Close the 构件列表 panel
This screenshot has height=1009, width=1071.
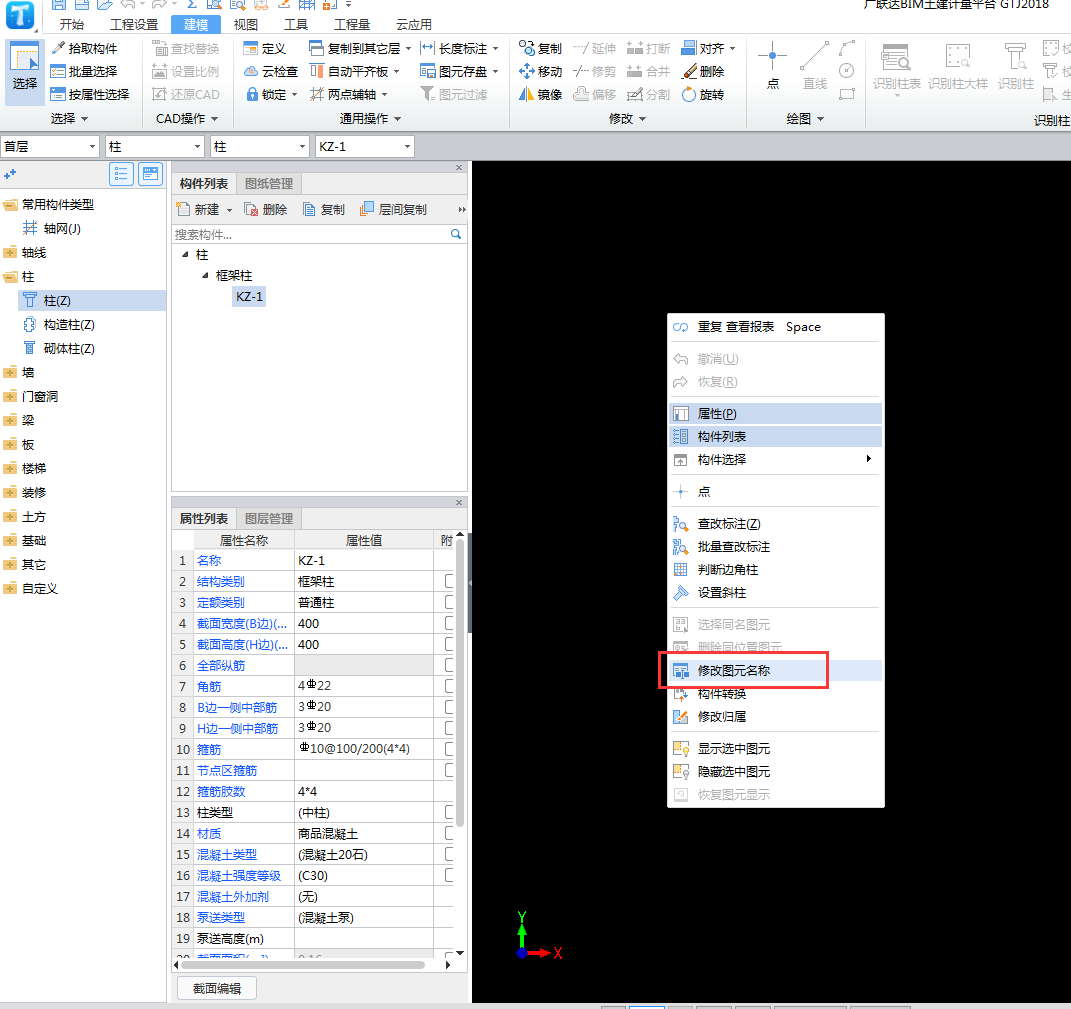pyautogui.click(x=459, y=167)
